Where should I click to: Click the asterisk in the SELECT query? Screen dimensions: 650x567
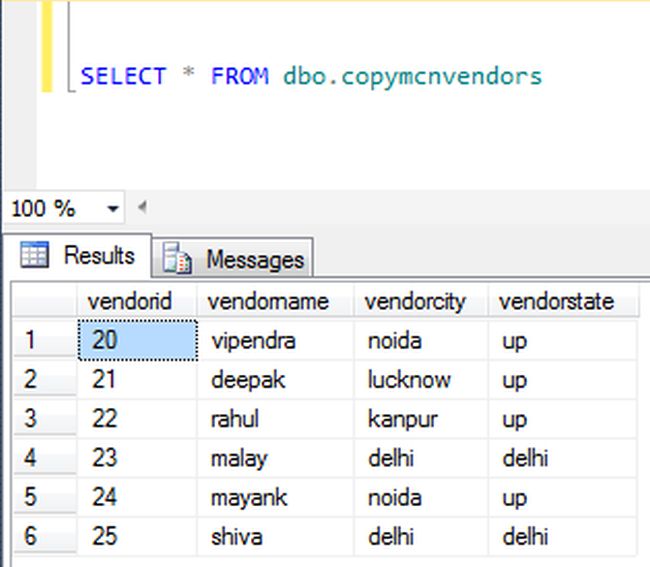click(189, 73)
